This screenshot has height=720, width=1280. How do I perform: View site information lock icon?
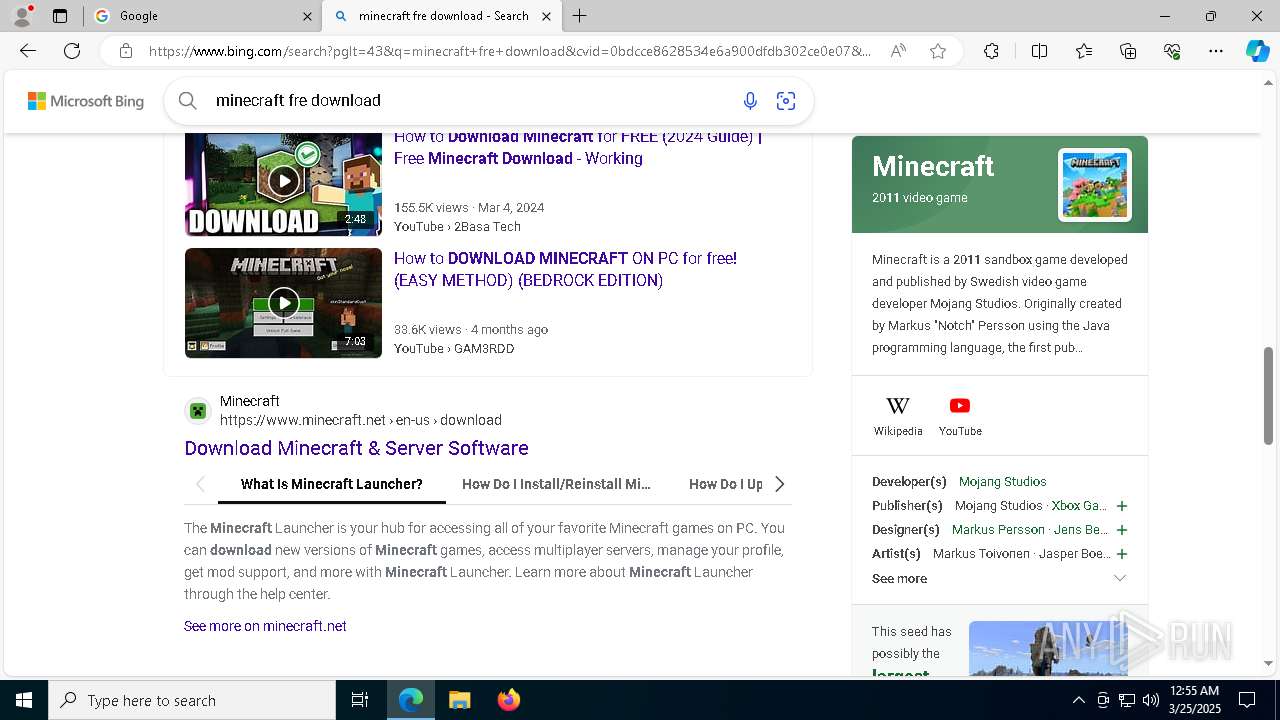(x=125, y=51)
